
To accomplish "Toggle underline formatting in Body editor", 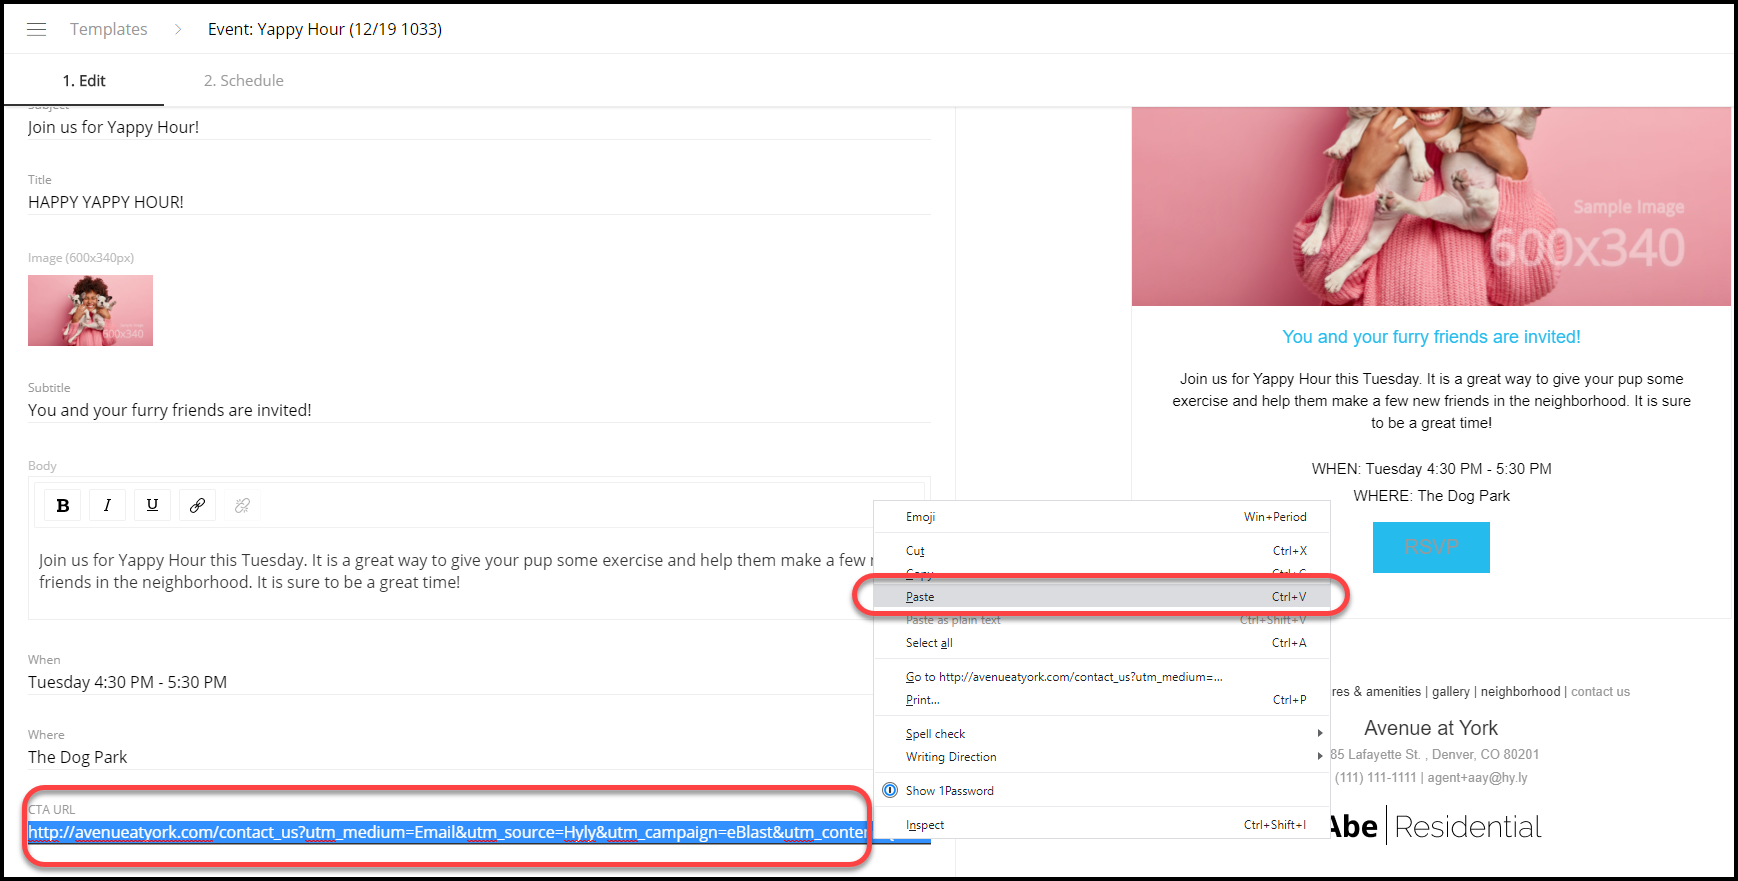I will 152,505.
